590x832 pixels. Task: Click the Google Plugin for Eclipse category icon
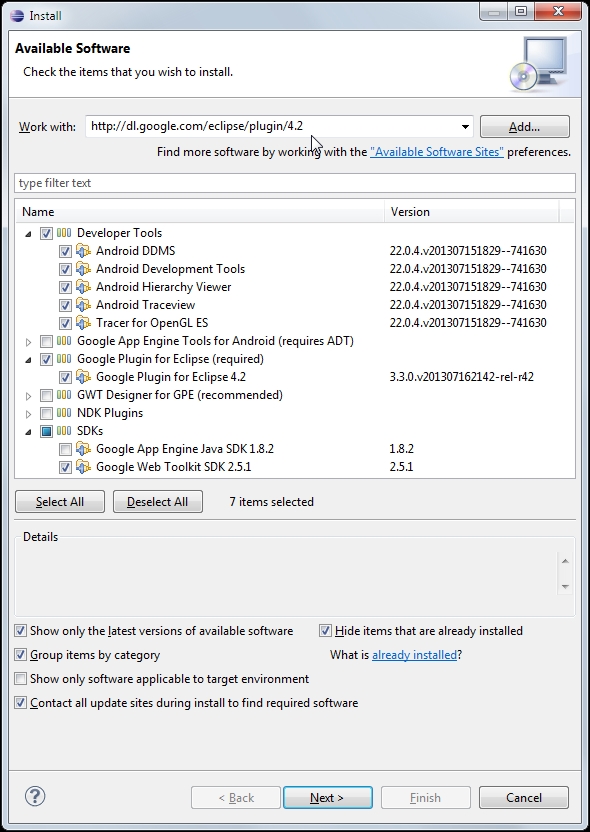(x=64, y=359)
